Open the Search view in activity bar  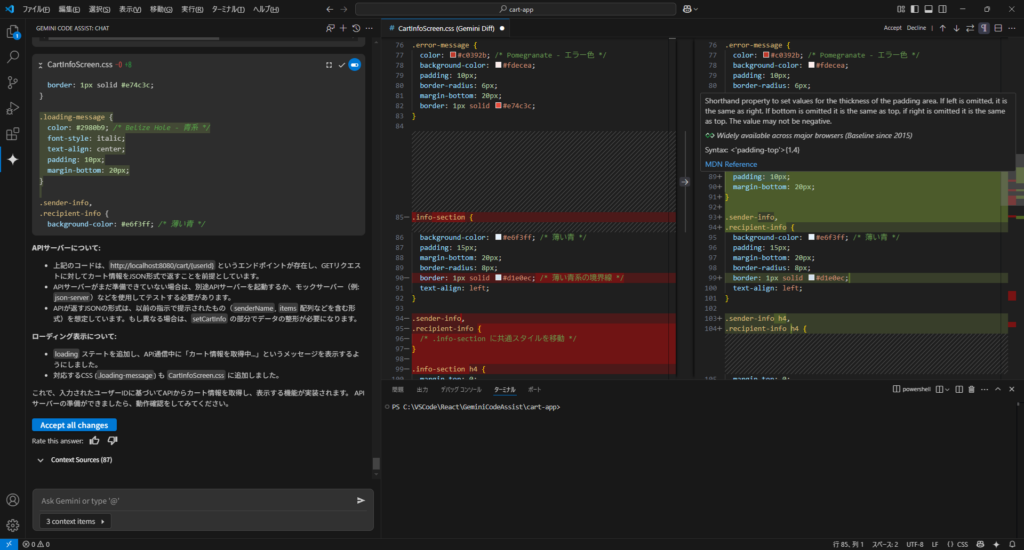(12, 57)
